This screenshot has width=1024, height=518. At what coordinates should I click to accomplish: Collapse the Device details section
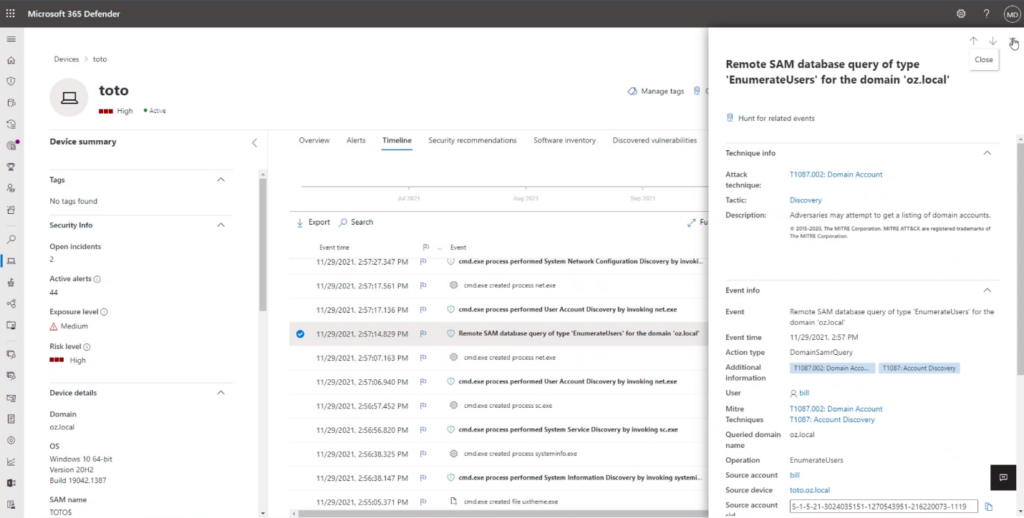[221, 393]
